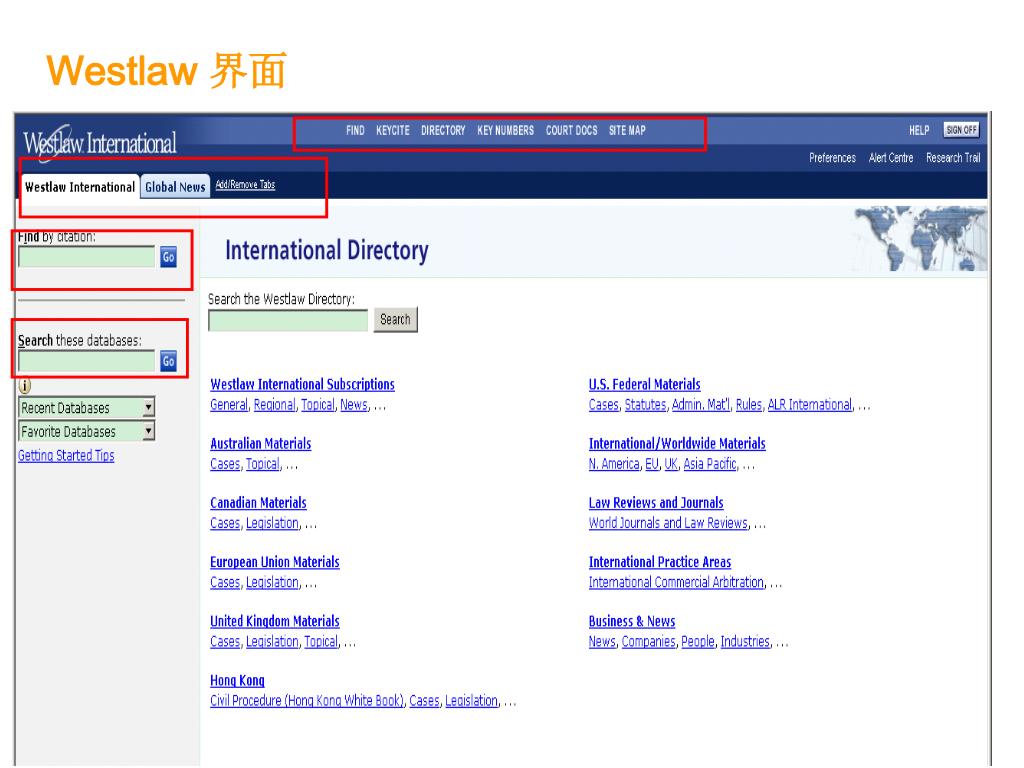Open International Commercial Arbitration link
Screen dimensions: 1024x768
point(676,583)
